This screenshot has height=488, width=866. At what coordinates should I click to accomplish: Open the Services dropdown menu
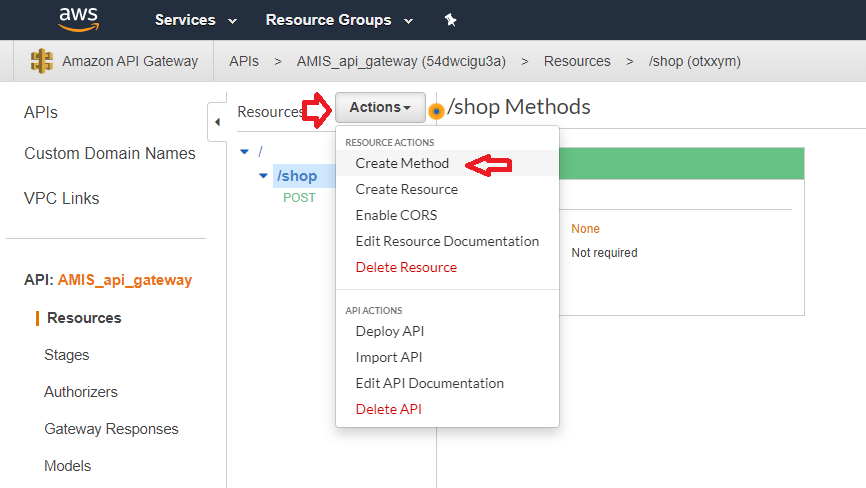(x=196, y=20)
